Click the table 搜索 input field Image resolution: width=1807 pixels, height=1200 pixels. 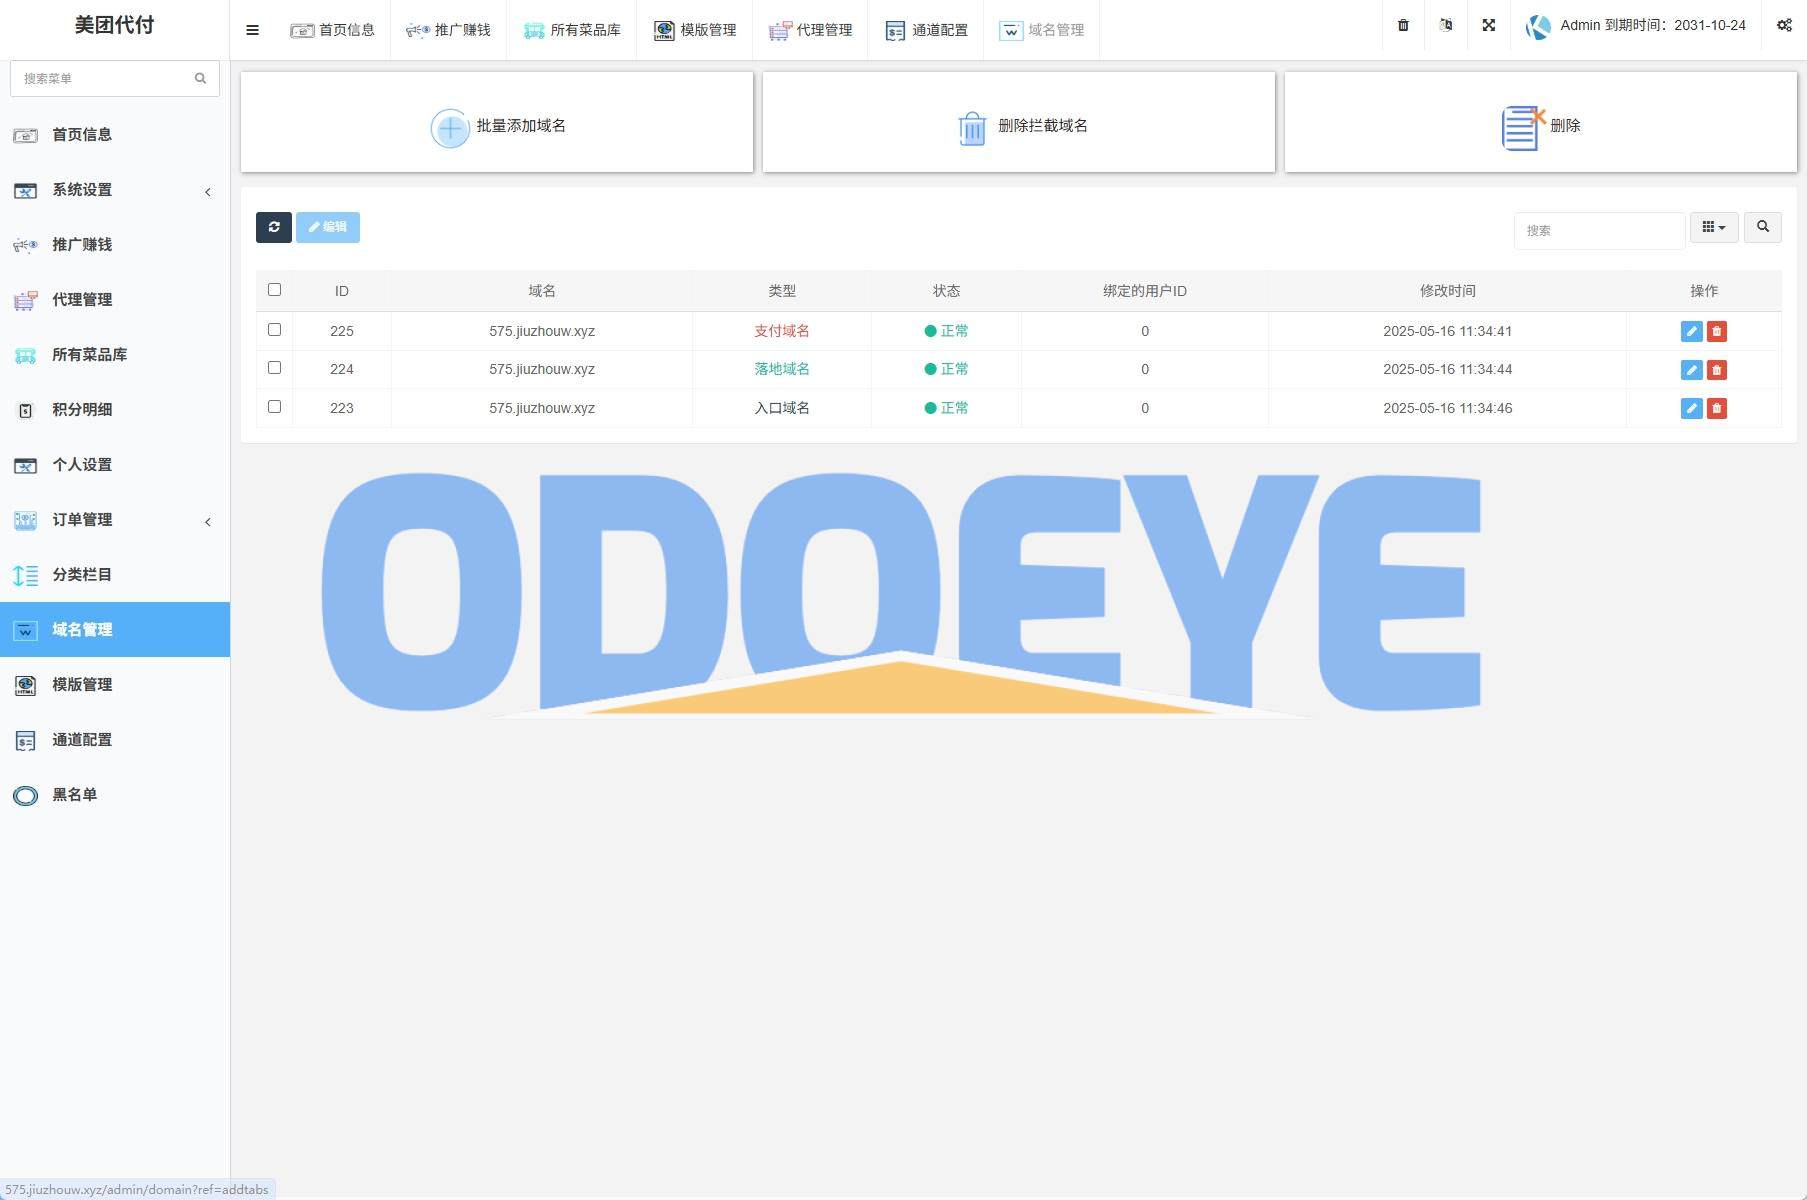[1599, 230]
